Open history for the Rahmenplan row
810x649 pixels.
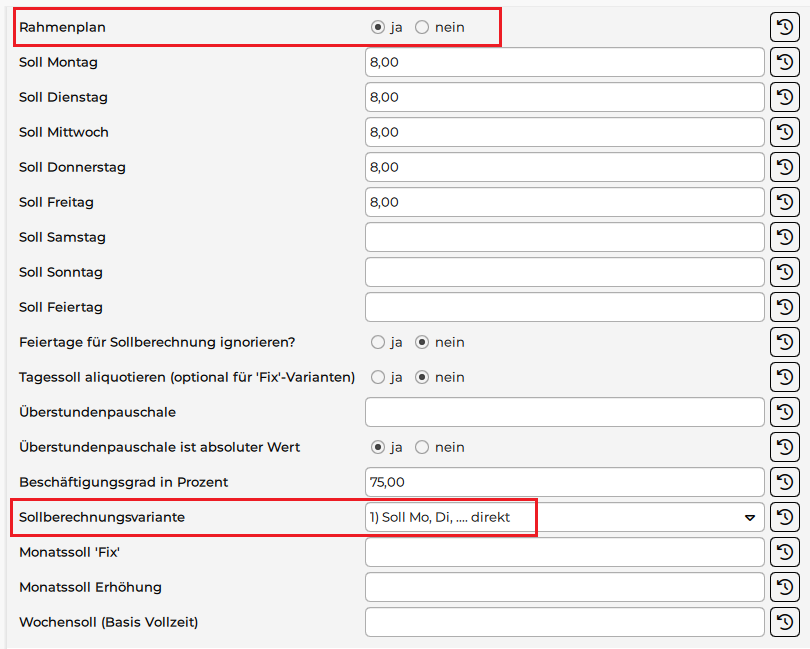[785, 27]
